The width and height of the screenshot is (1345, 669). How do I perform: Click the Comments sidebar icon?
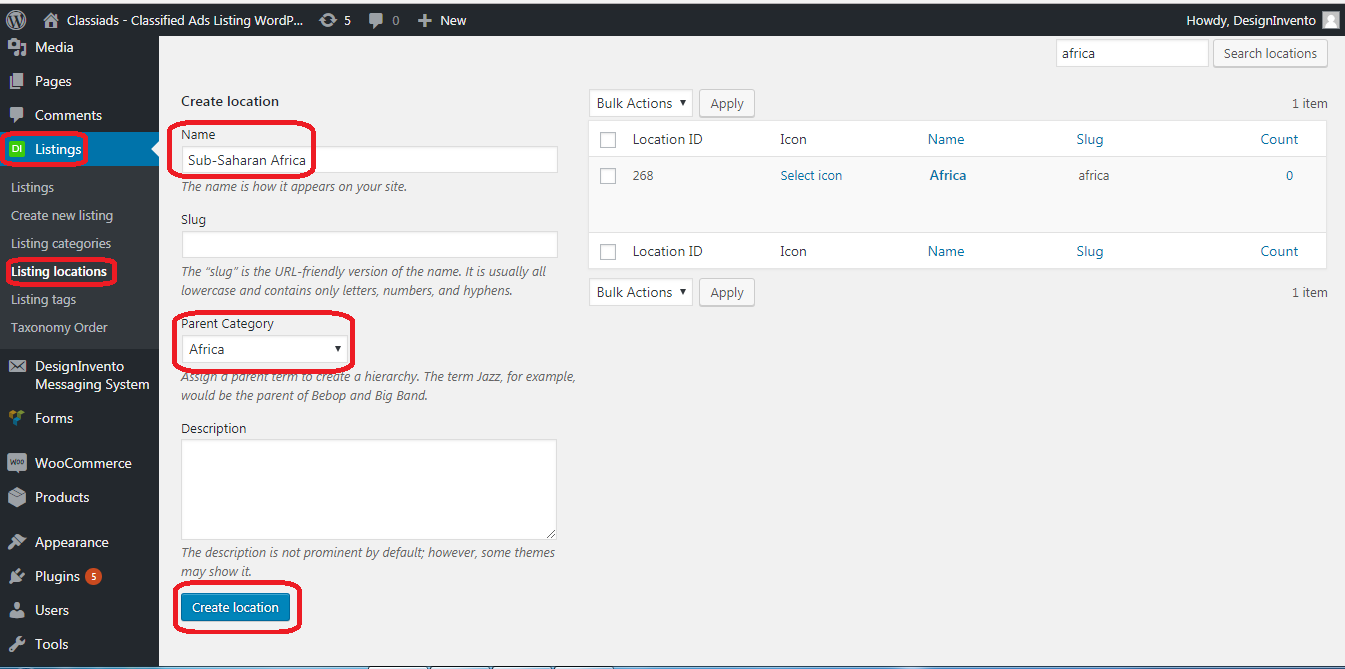(x=17, y=115)
